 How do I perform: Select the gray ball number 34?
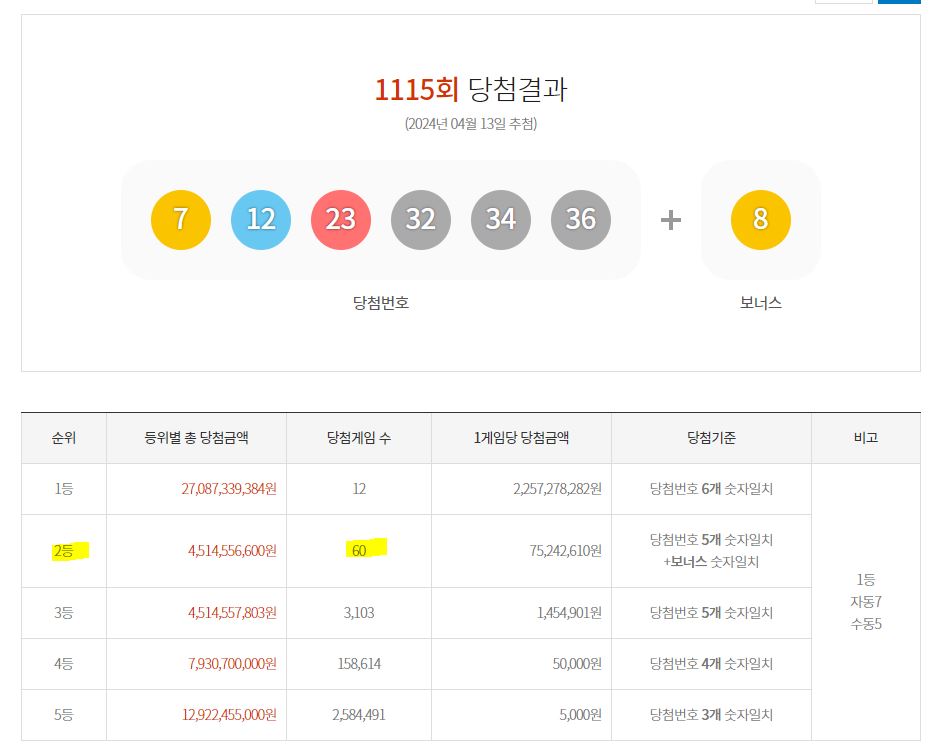tap(500, 219)
